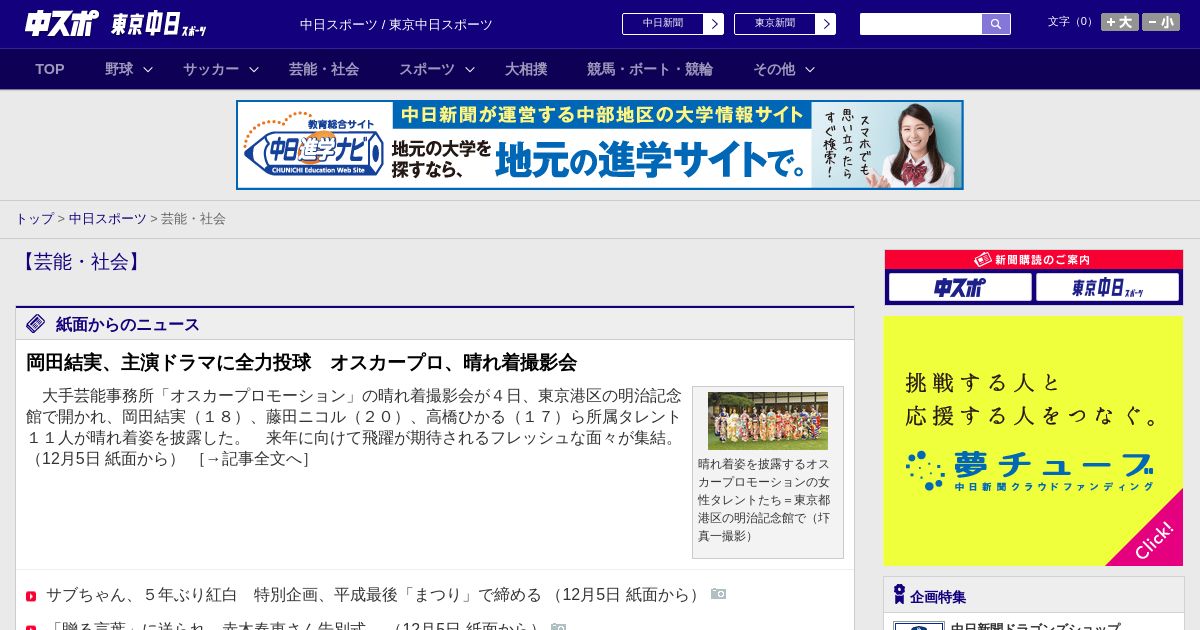Click red bullet beside サブちゃん article
This screenshot has height=630, width=1200.
pos(31,596)
